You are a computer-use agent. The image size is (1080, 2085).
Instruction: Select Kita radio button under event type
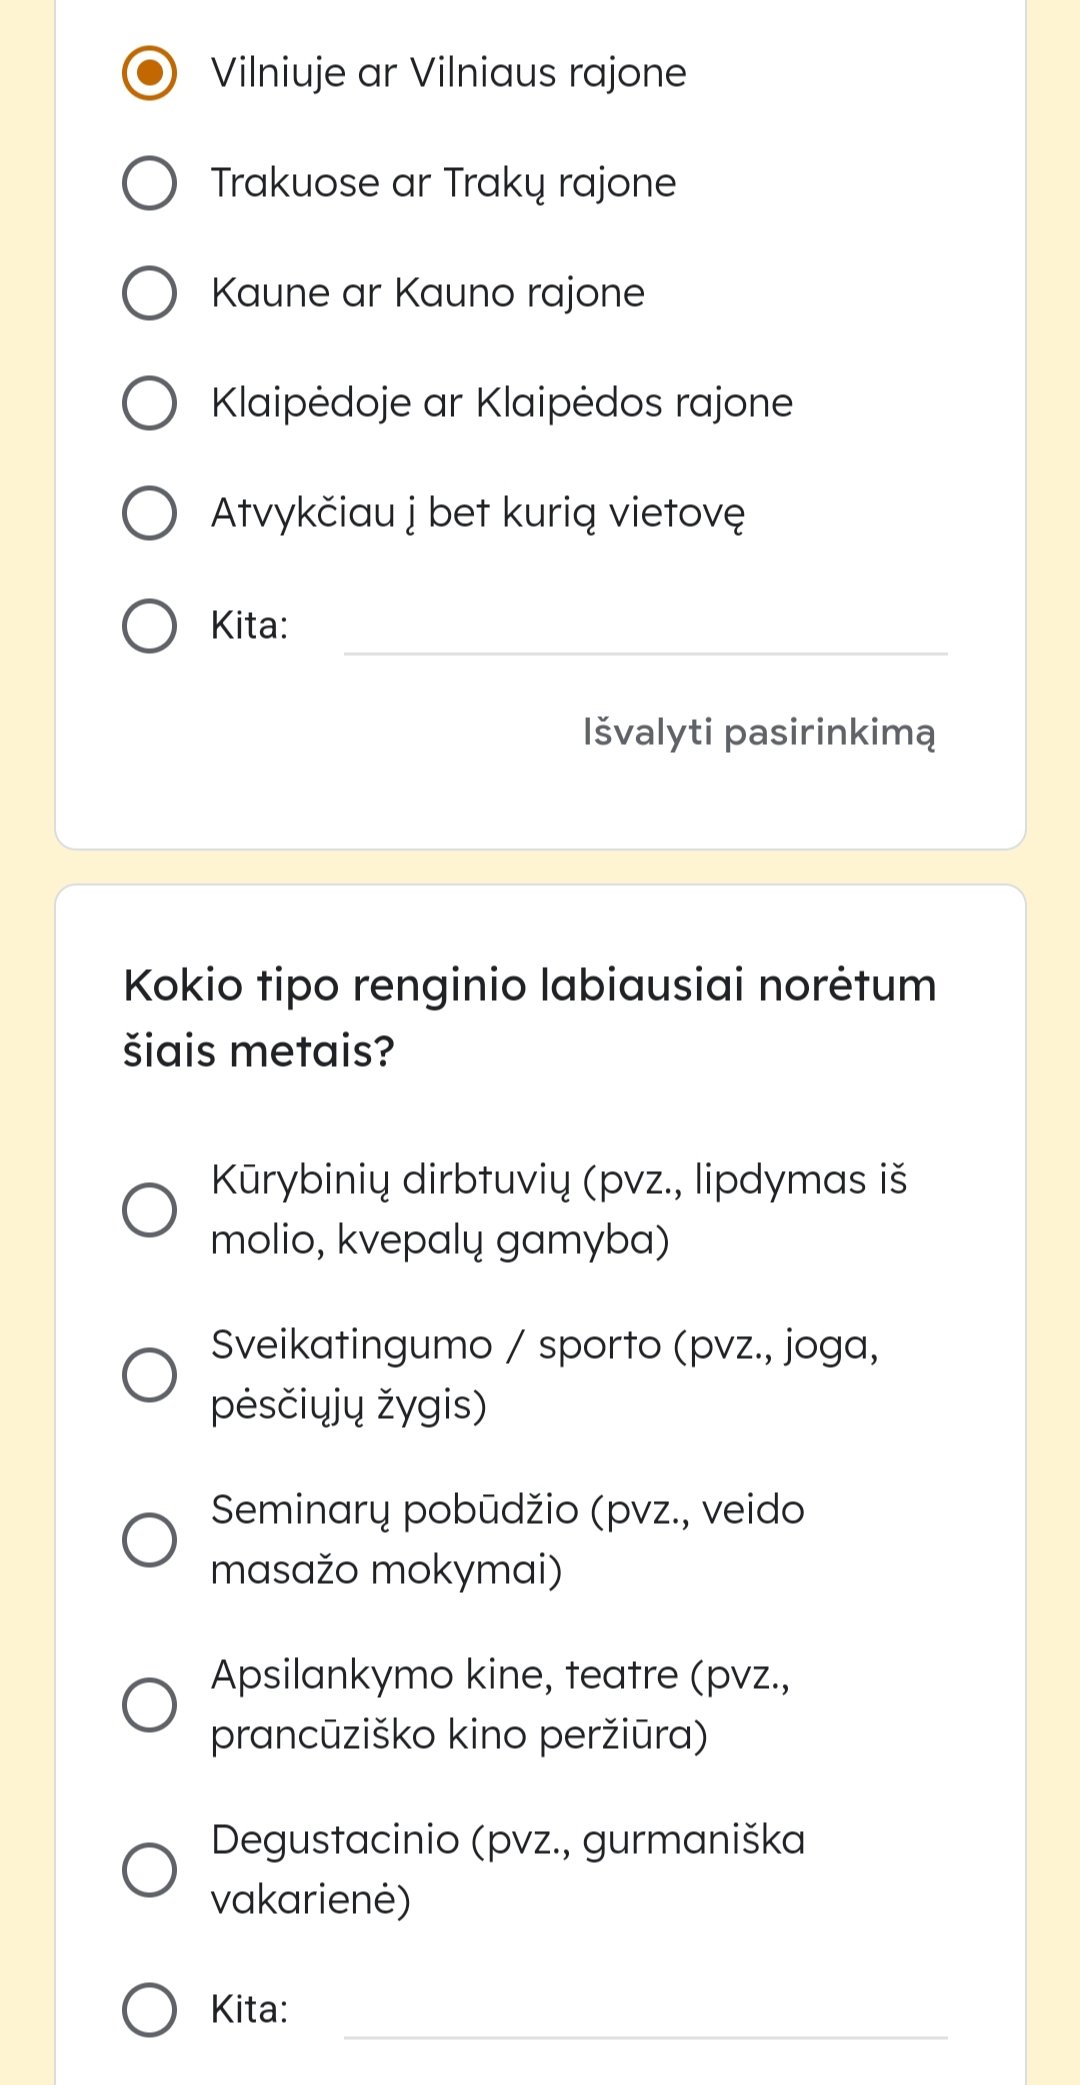click(149, 2010)
